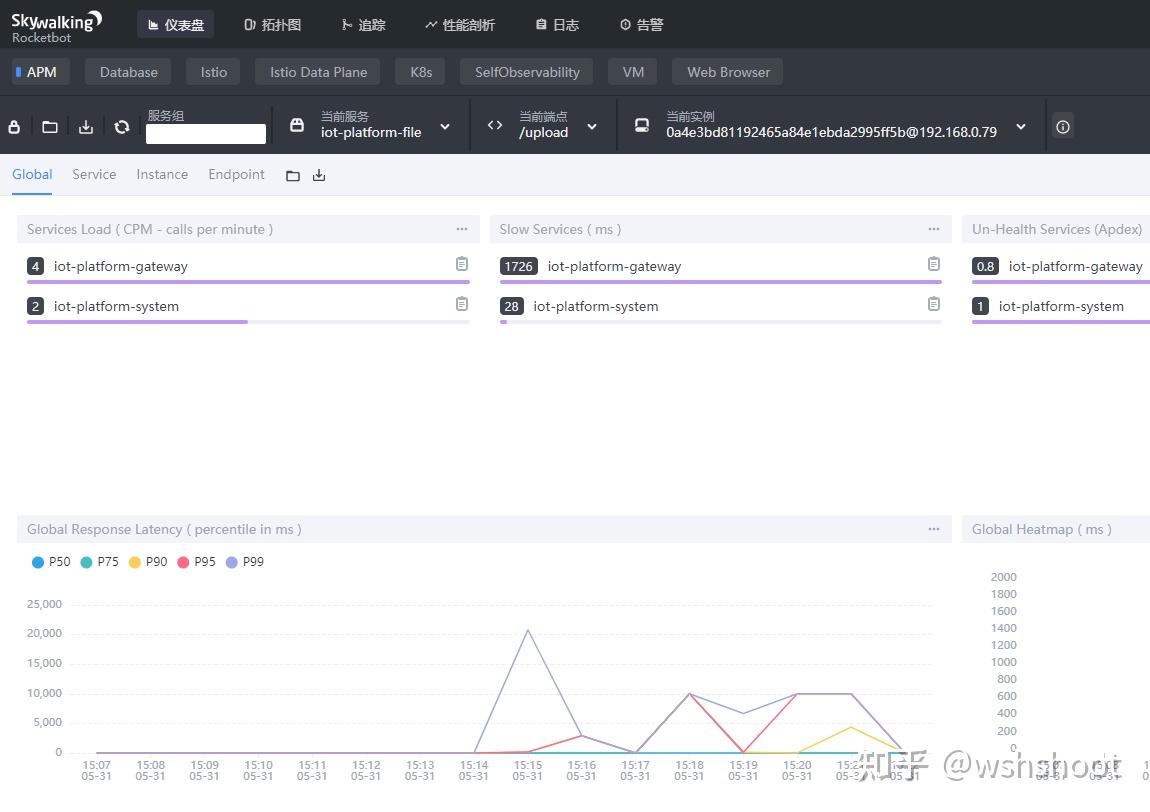
Task: Expand the current endpoint /upload dropdown
Action: 592,127
